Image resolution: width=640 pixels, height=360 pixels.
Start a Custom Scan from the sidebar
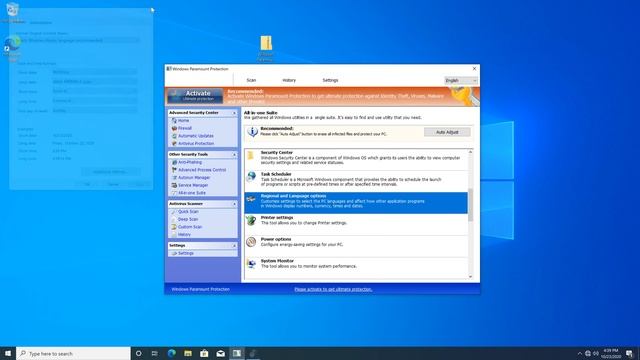click(x=190, y=227)
